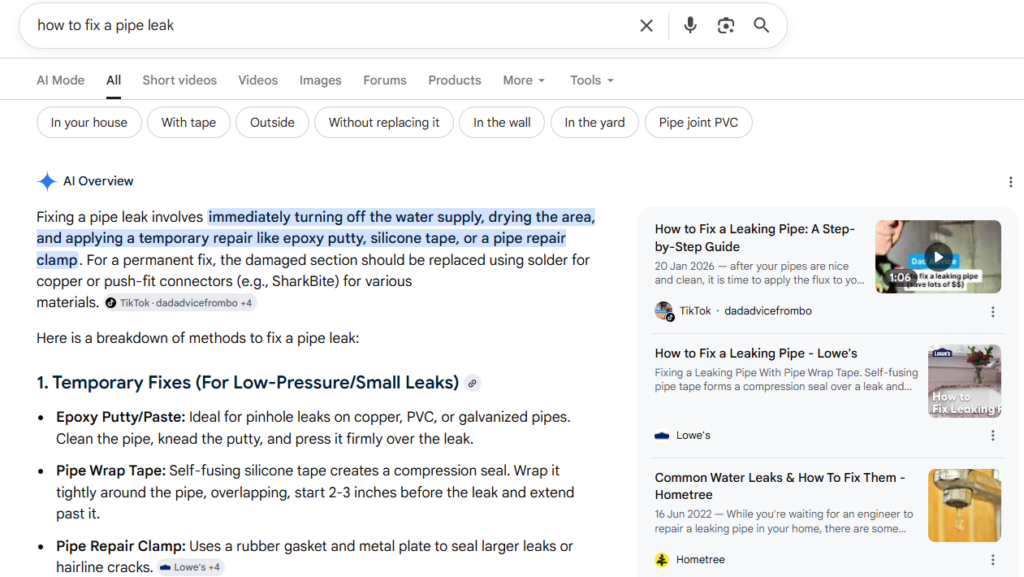Open the Lowe's +4 source chip
The width and height of the screenshot is (1024, 577).
(191, 567)
